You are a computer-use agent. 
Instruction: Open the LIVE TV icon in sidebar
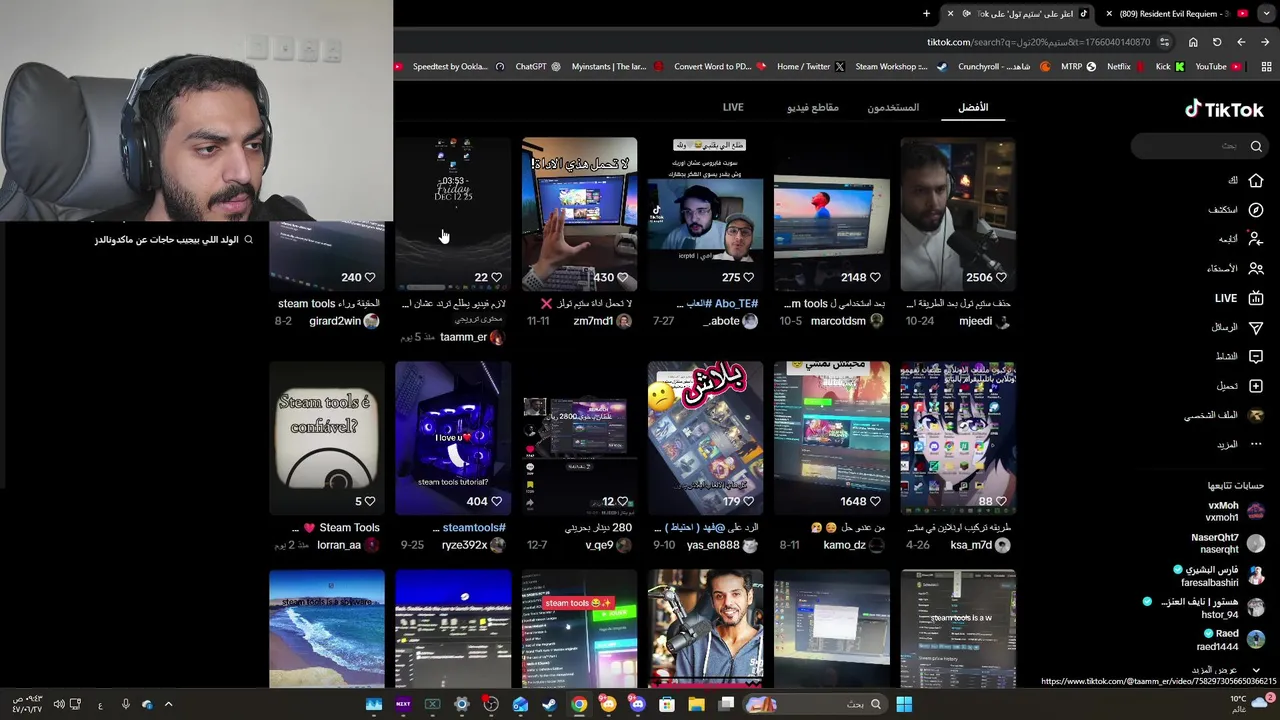tap(1256, 298)
